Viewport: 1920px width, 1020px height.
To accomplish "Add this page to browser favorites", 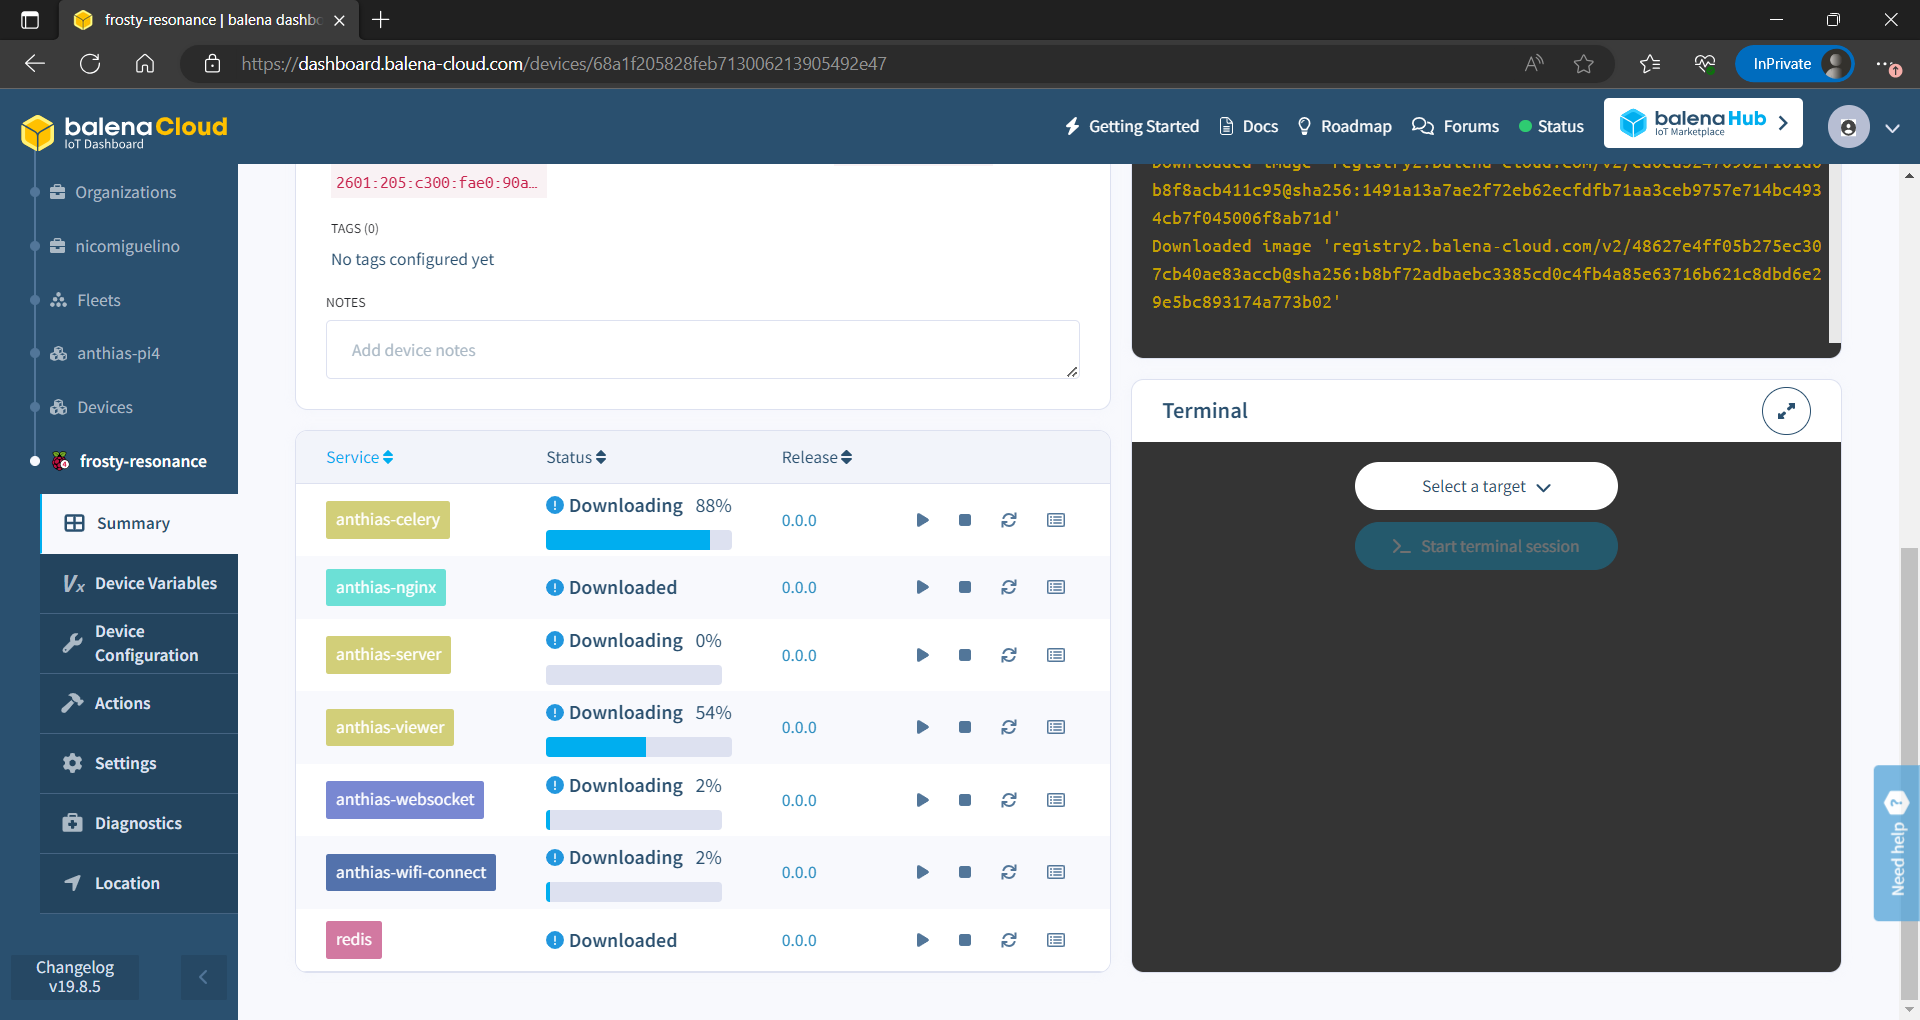I will 1584,64.
